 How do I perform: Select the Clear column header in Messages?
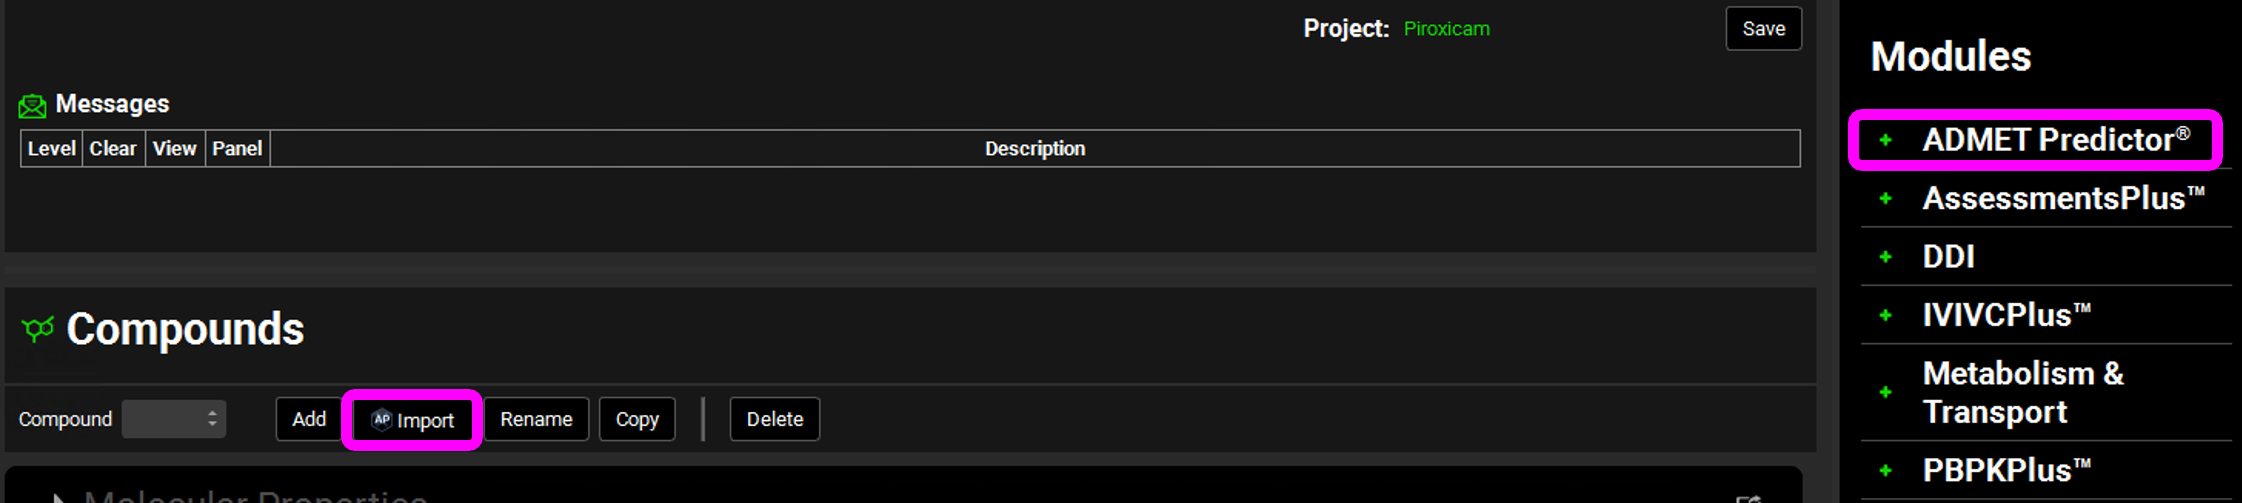coord(113,148)
